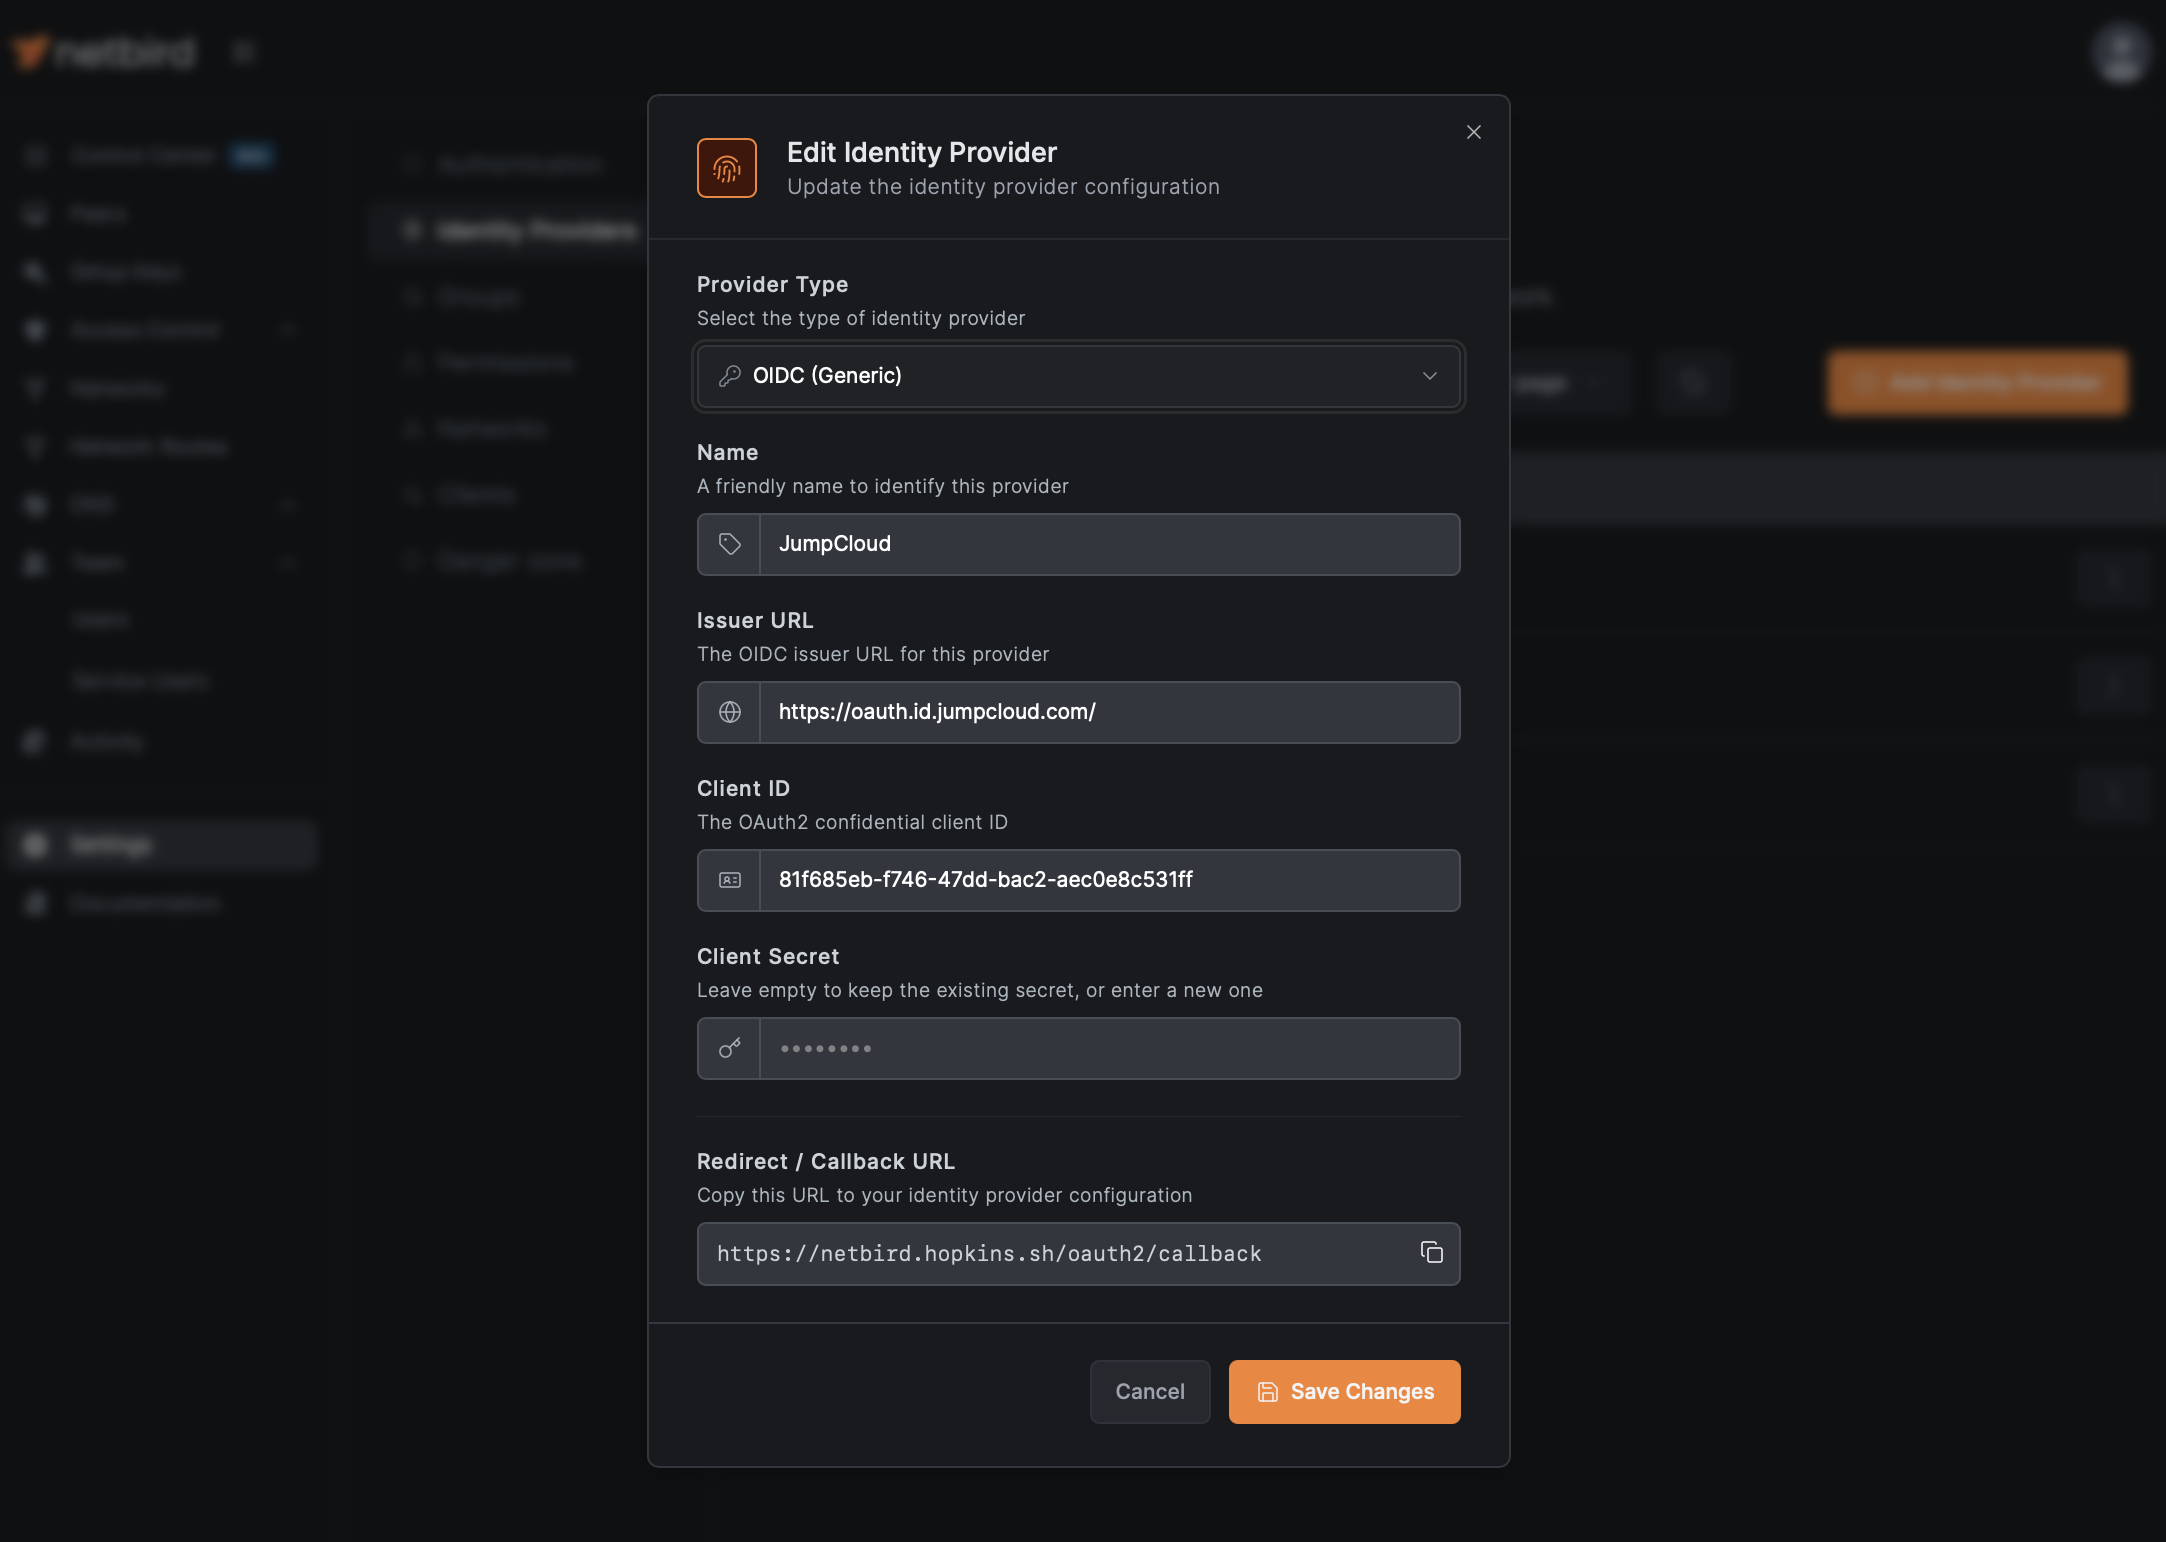Click the sidebar hamburger menu icon
2166x1542 pixels.
pos(243,51)
